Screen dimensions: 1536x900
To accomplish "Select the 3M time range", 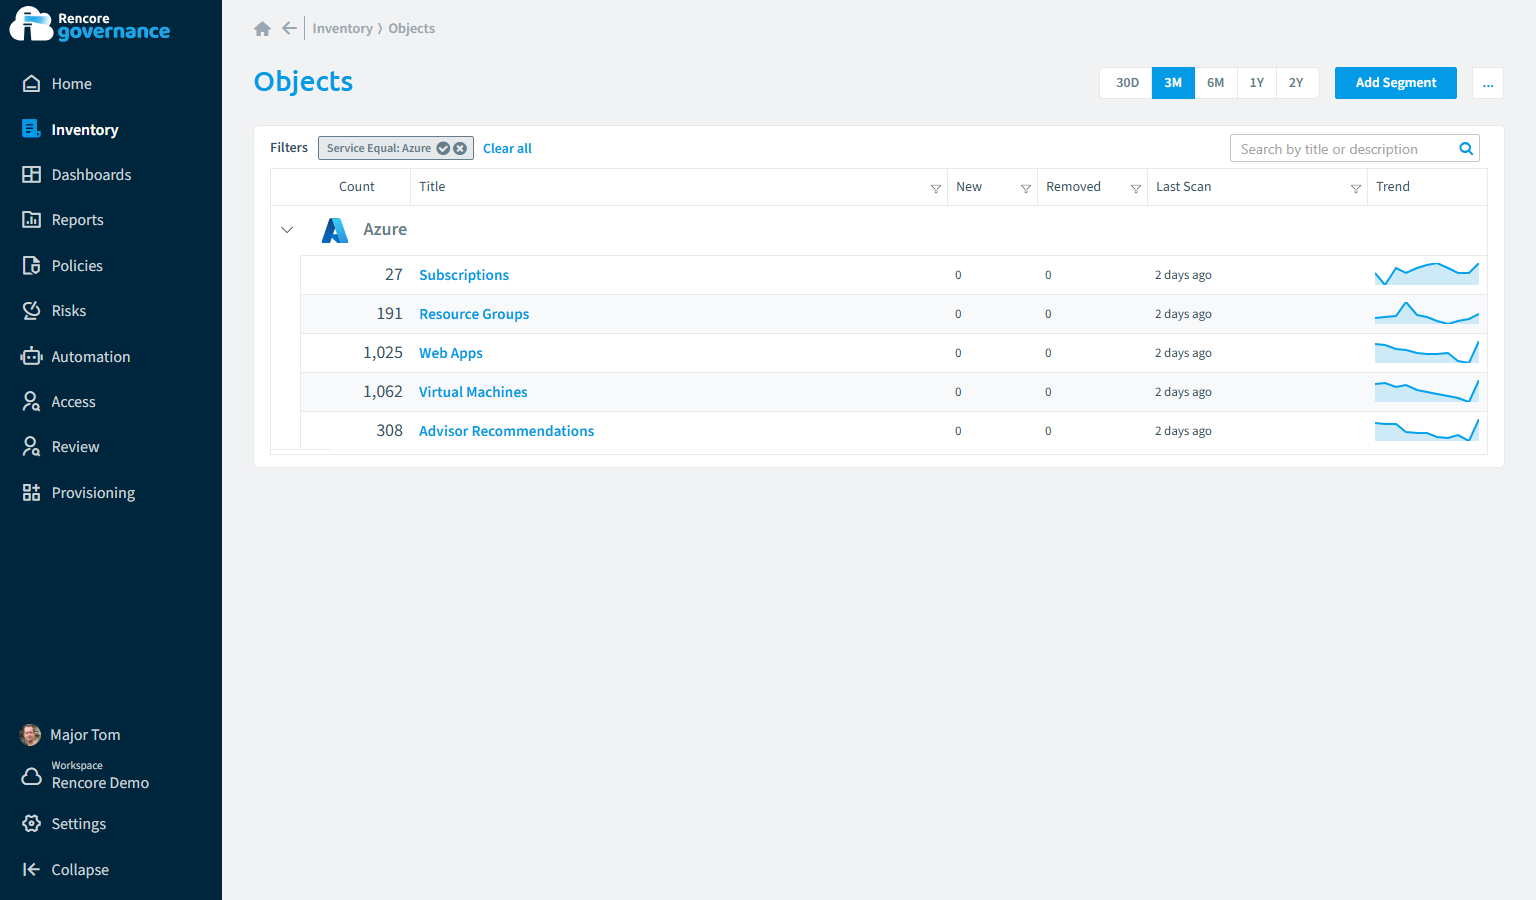I will pyautogui.click(x=1173, y=83).
